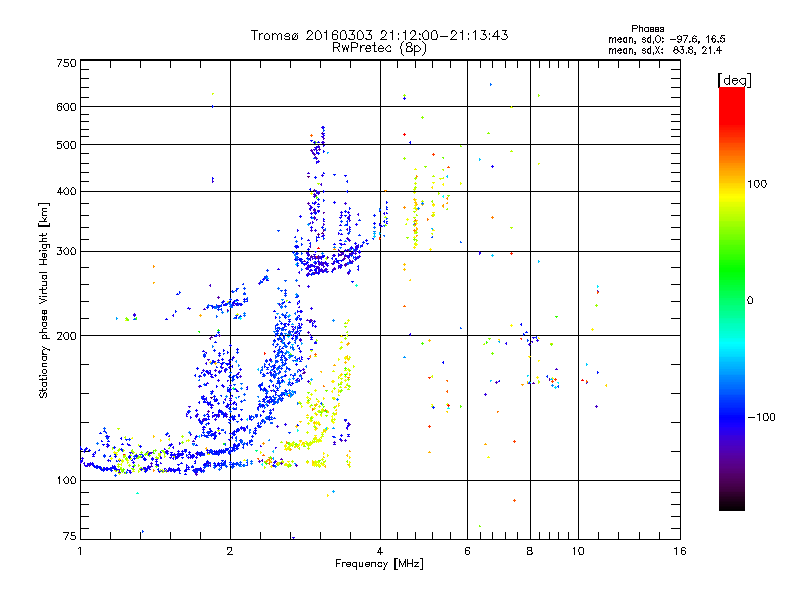Click the x-axis tick label '4'

tap(380, 551)
